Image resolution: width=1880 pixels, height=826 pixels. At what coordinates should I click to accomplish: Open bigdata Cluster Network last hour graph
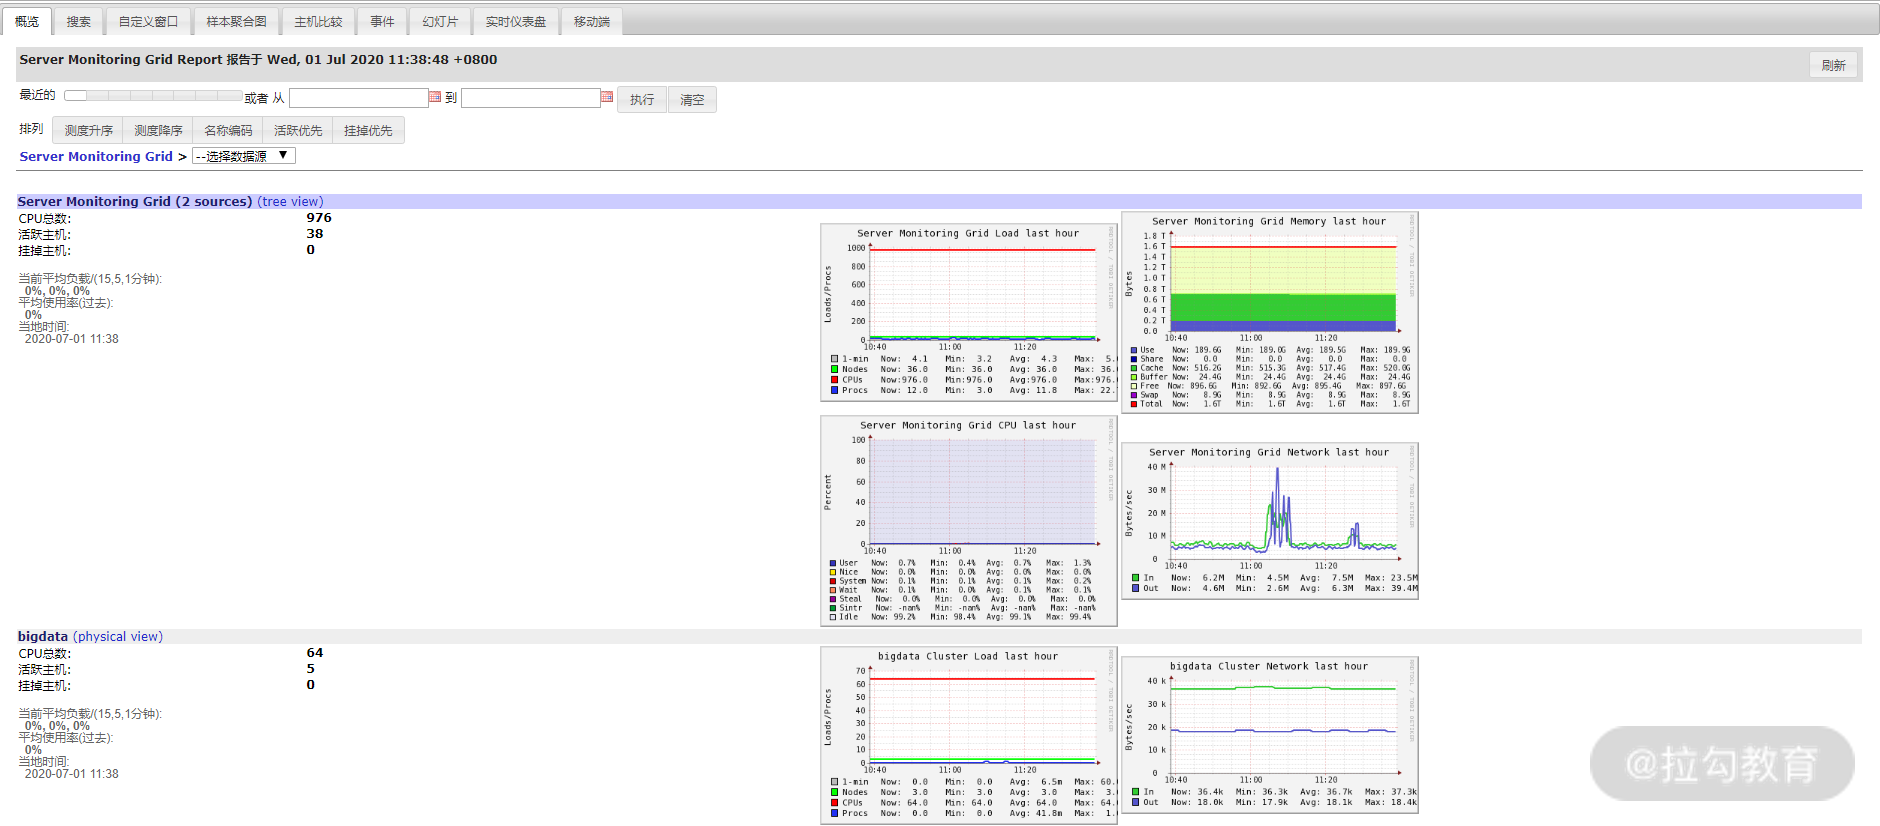1270,735
